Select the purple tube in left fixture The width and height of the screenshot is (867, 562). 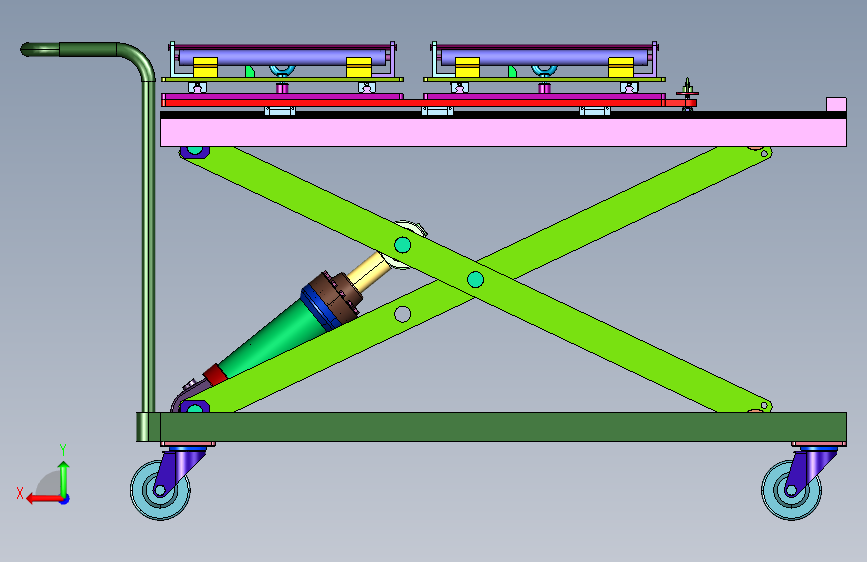pyautogui.click(x=281, y=57)
